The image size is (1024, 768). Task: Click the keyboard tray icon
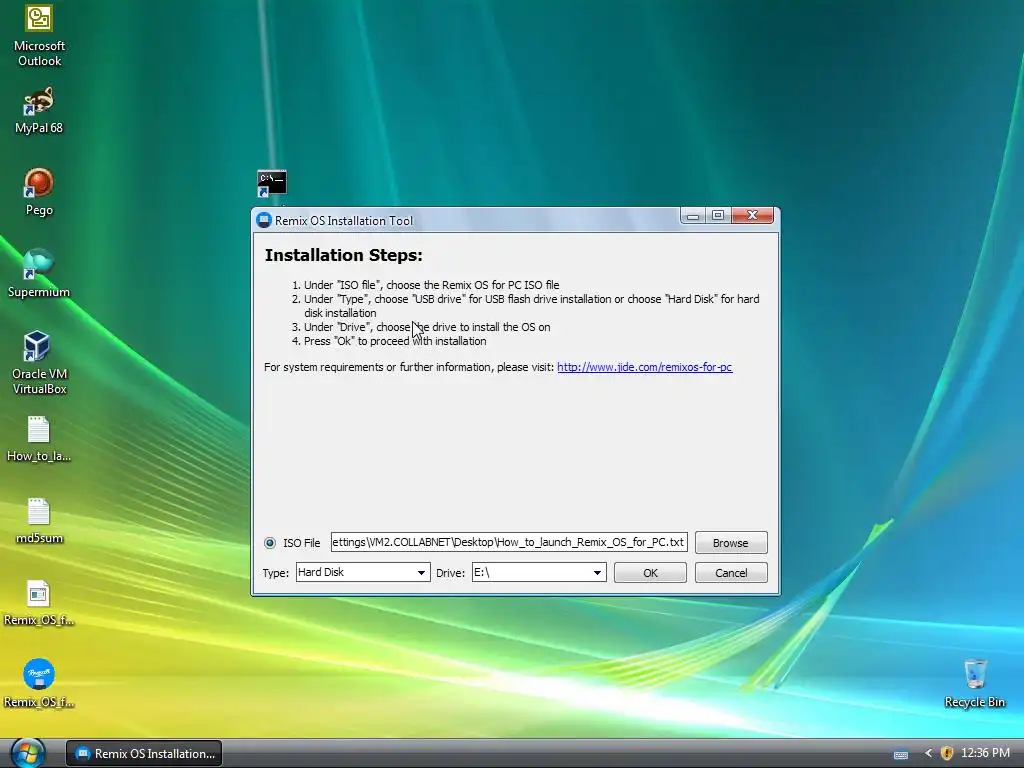(901, 754)
